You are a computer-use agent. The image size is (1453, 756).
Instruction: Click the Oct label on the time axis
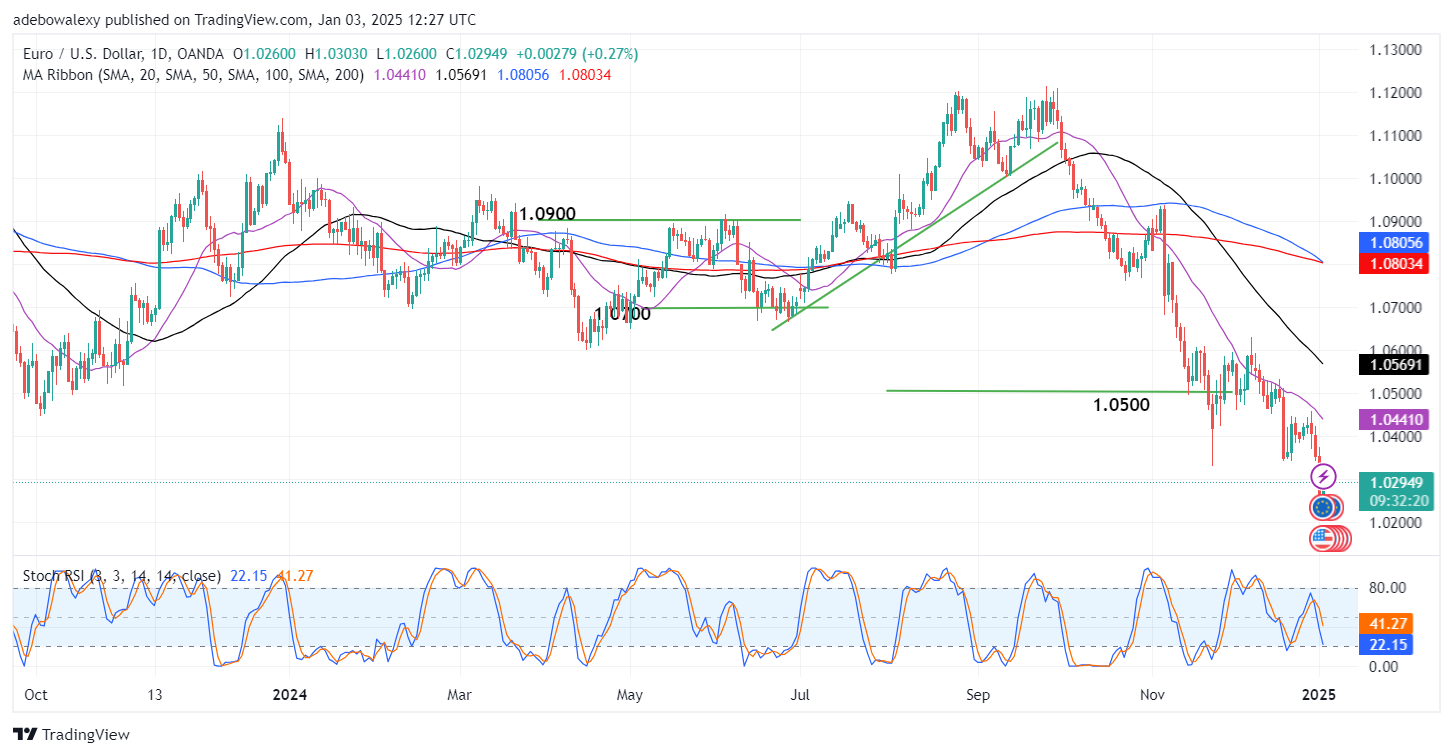pyautogui.click(x=35, y=694)
